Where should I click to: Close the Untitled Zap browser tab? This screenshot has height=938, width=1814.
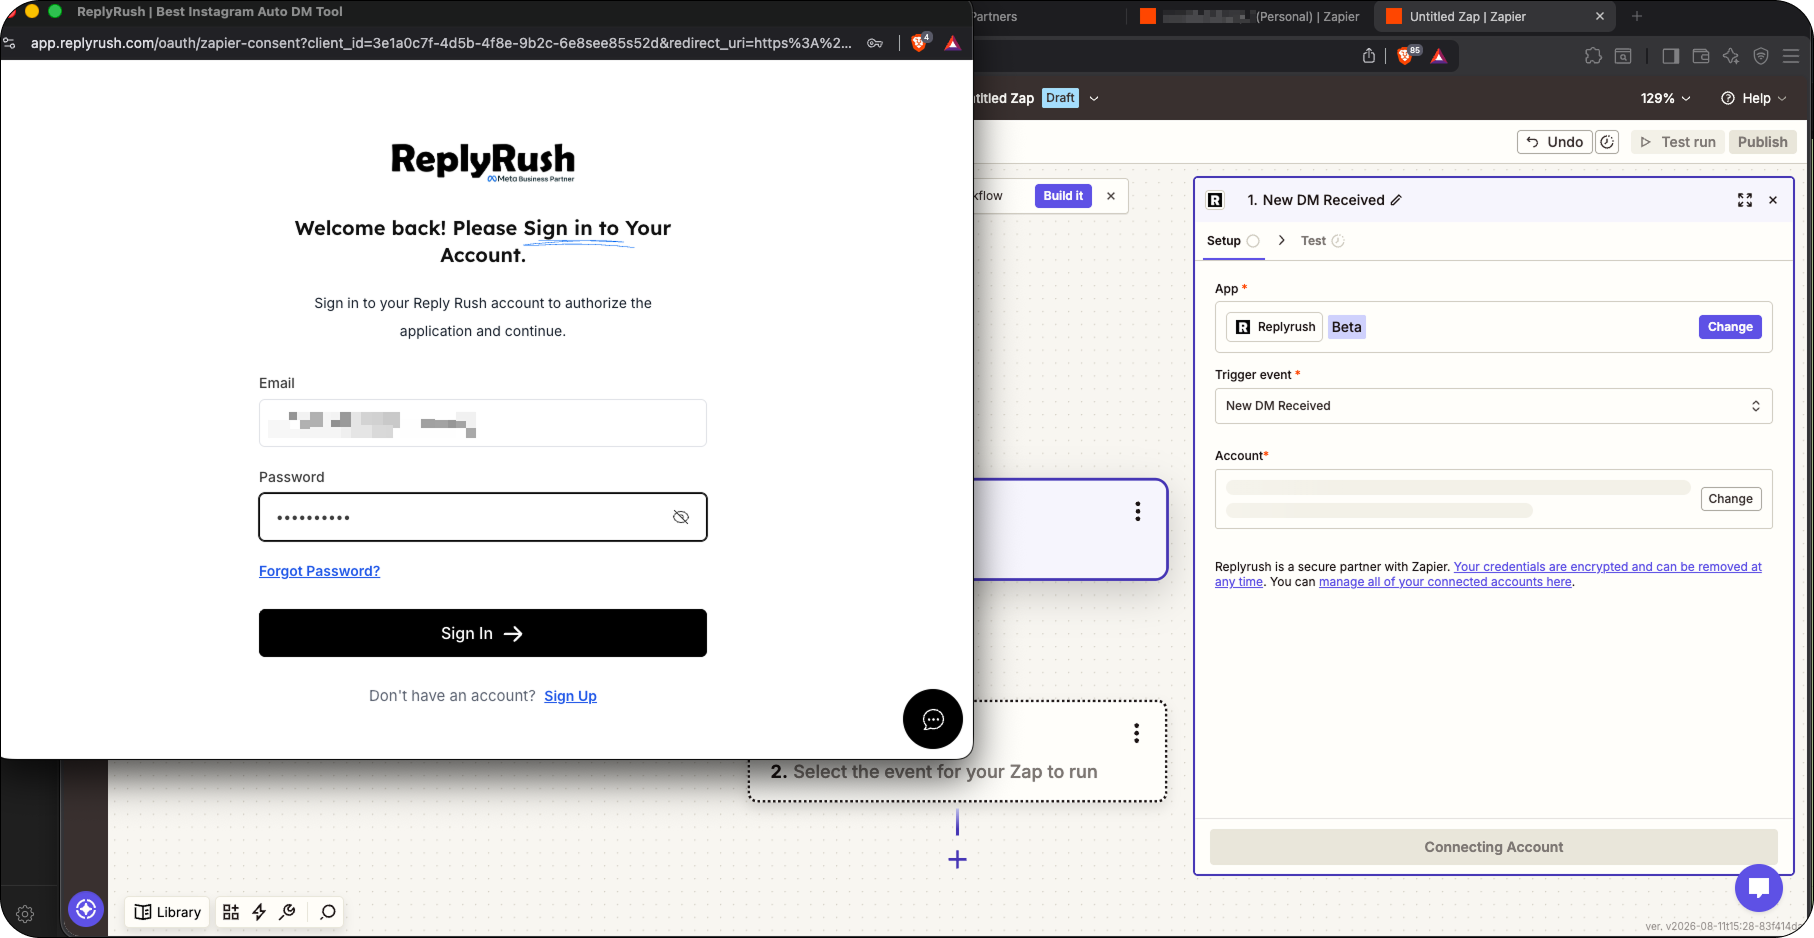[1600, 16]
